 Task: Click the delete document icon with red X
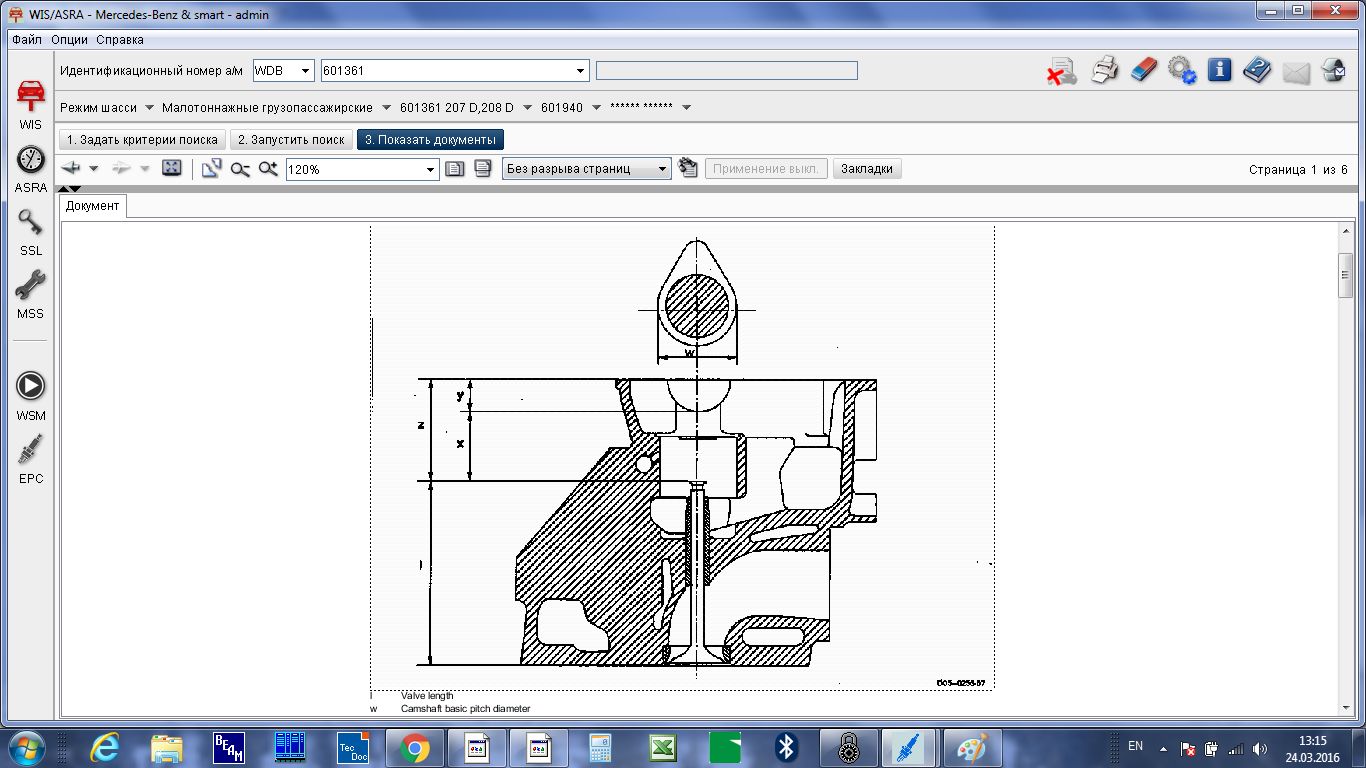coord(1062,71)
